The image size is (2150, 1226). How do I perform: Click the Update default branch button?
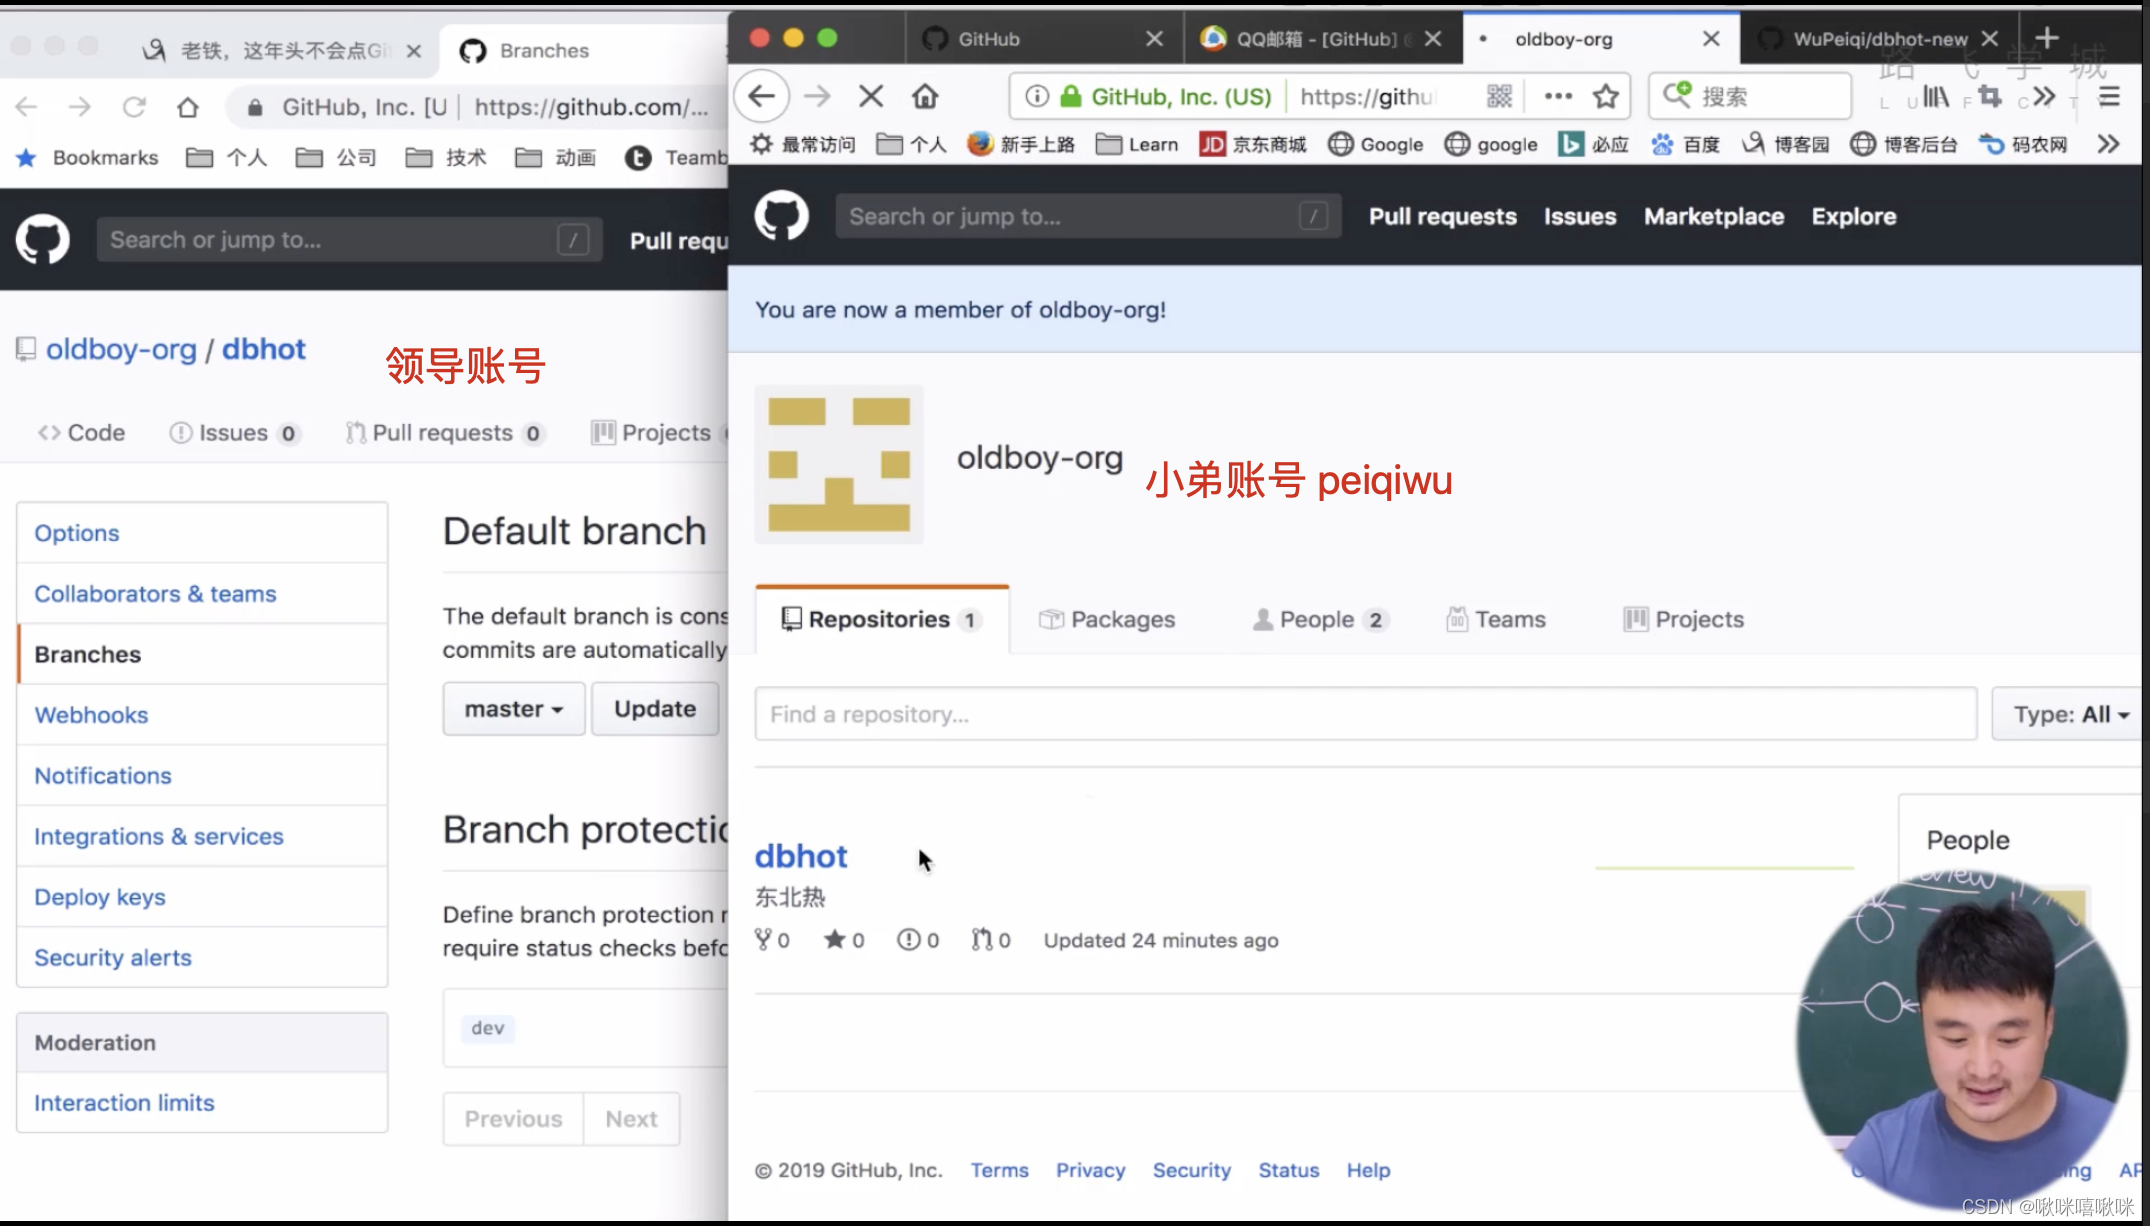pos(655,709)
